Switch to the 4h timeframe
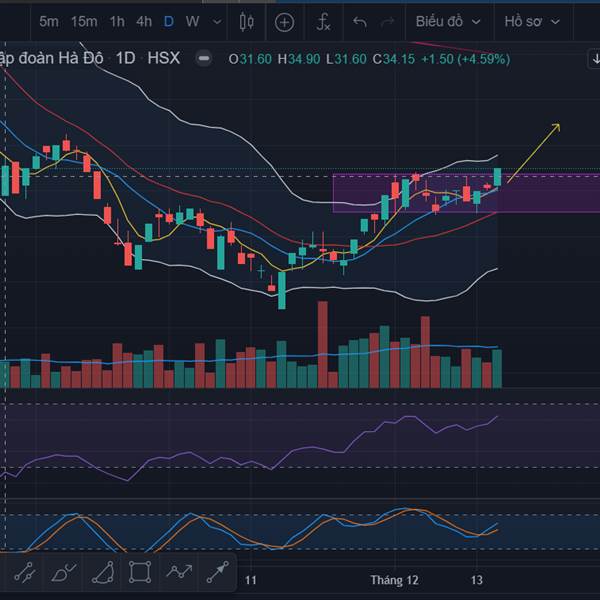Image resolution: width=600 pixels, height=600 pixels. tap(144, 22)
